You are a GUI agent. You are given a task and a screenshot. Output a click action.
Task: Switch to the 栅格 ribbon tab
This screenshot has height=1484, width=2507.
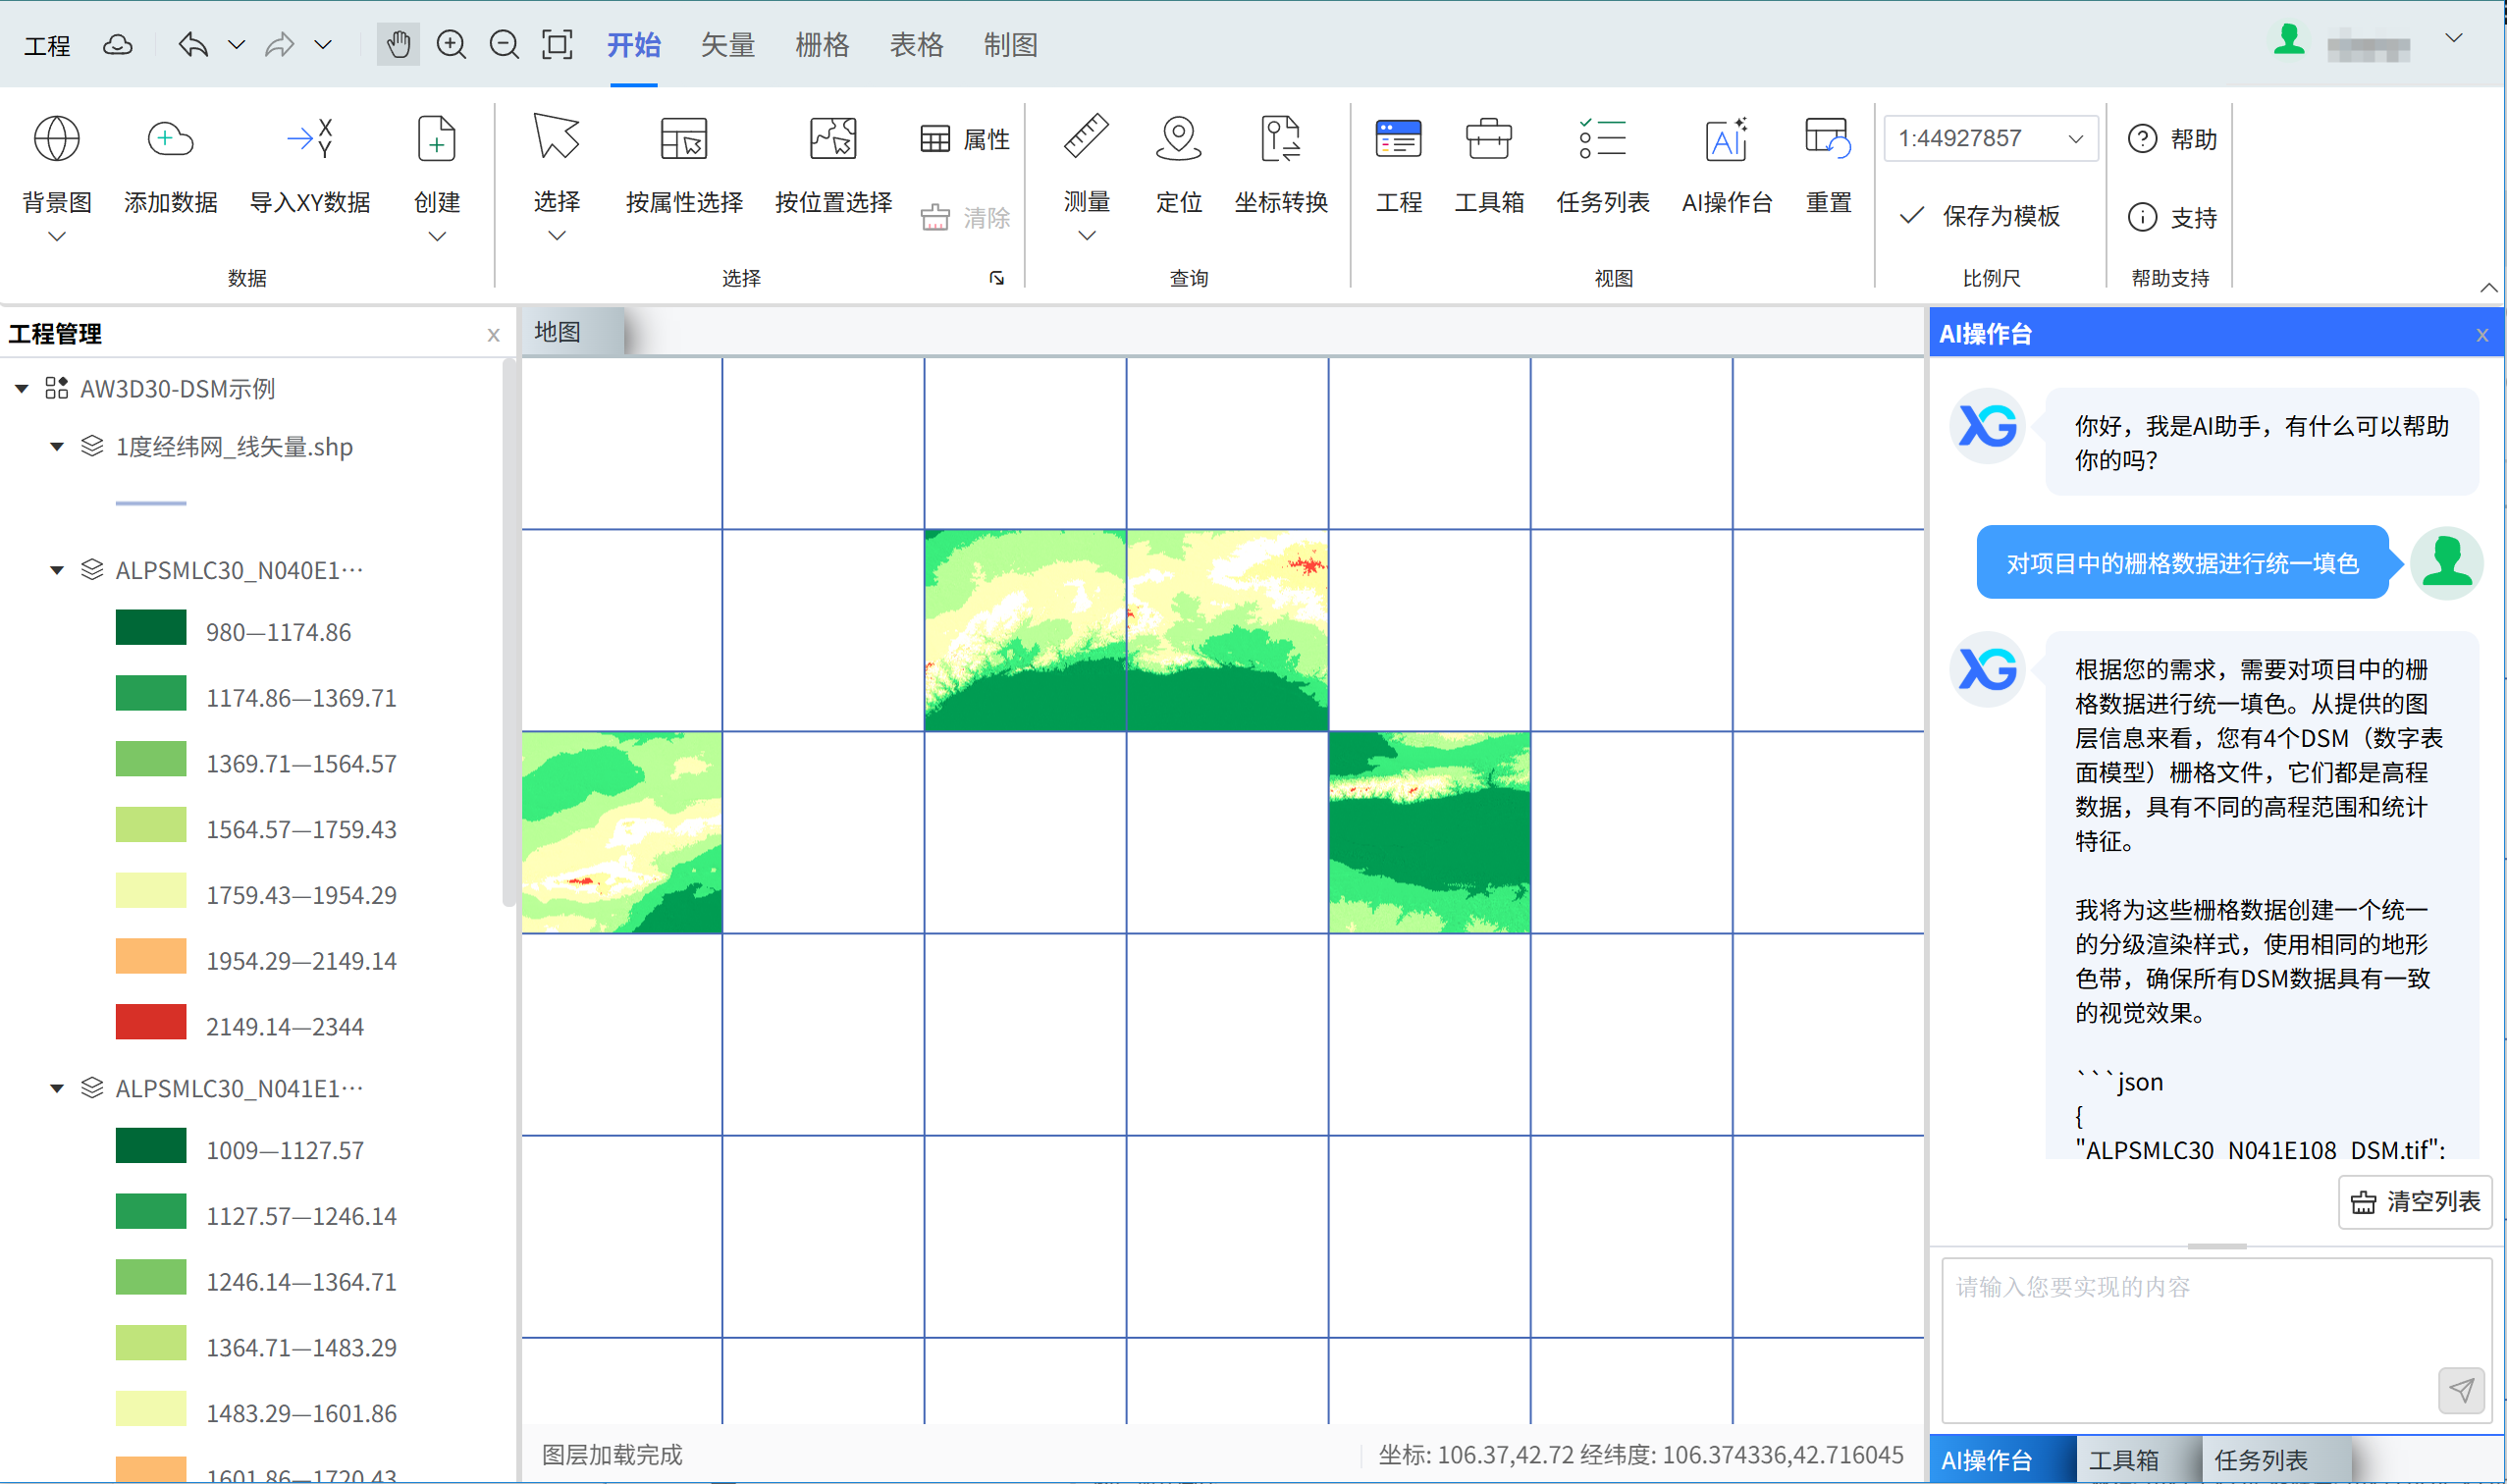(822, 45)
